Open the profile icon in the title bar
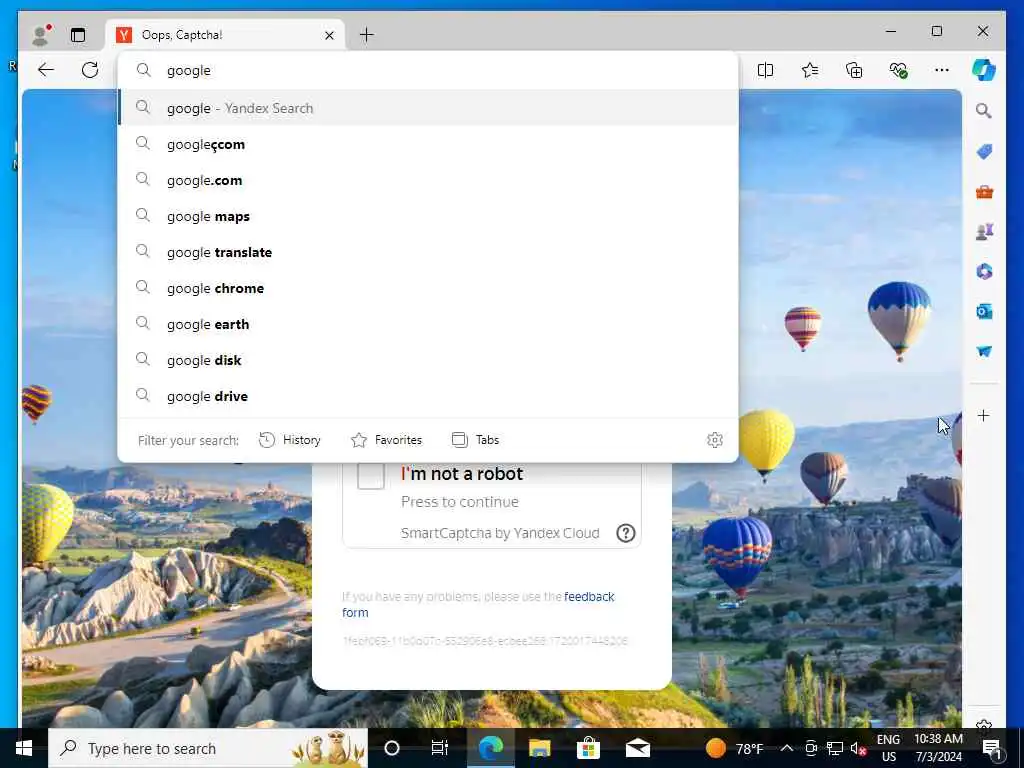The width and height of the screenshot is (1024, 768). click(41, 35)
